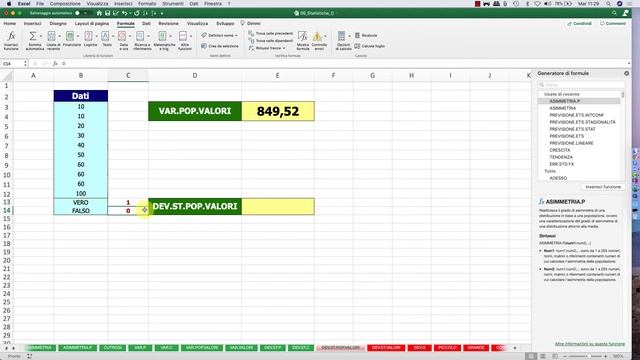Image resolution: width=640 pixels, height=360 pixels.
Task: Open the macOS Finestra menu
Action: pos(213,4)
